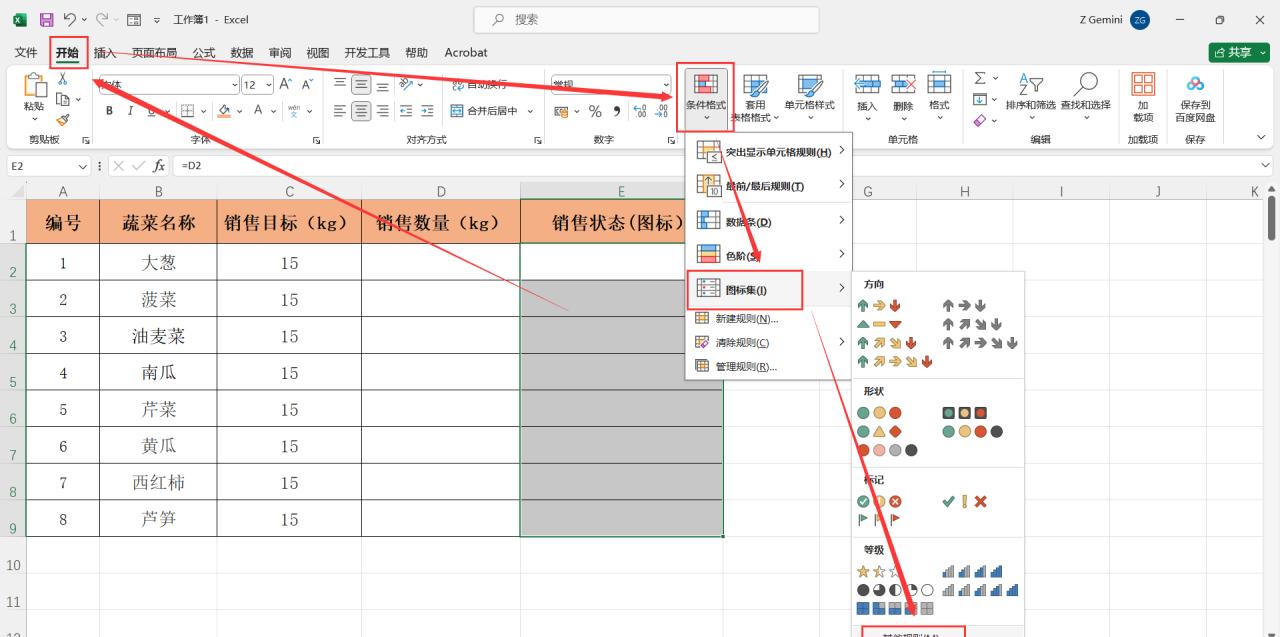The image size is (1280, 637).
Task: Click the Add-ins icon
Action: (1143, 84)
